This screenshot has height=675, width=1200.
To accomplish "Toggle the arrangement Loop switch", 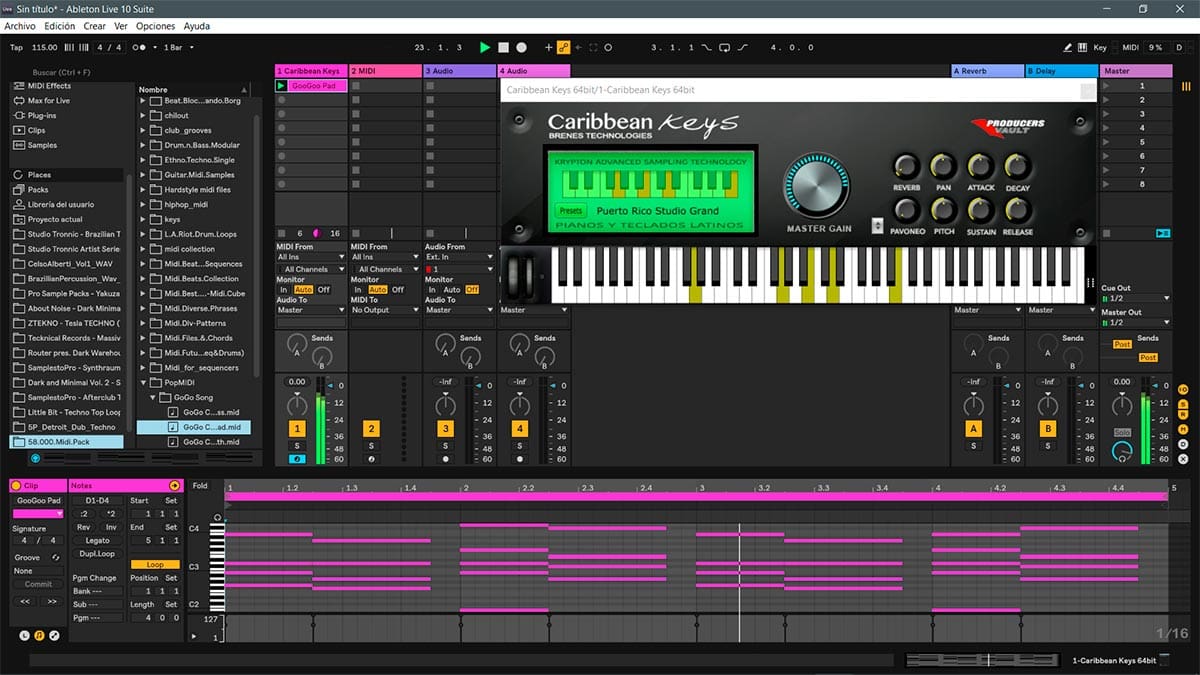I will (x=726, y=47).
